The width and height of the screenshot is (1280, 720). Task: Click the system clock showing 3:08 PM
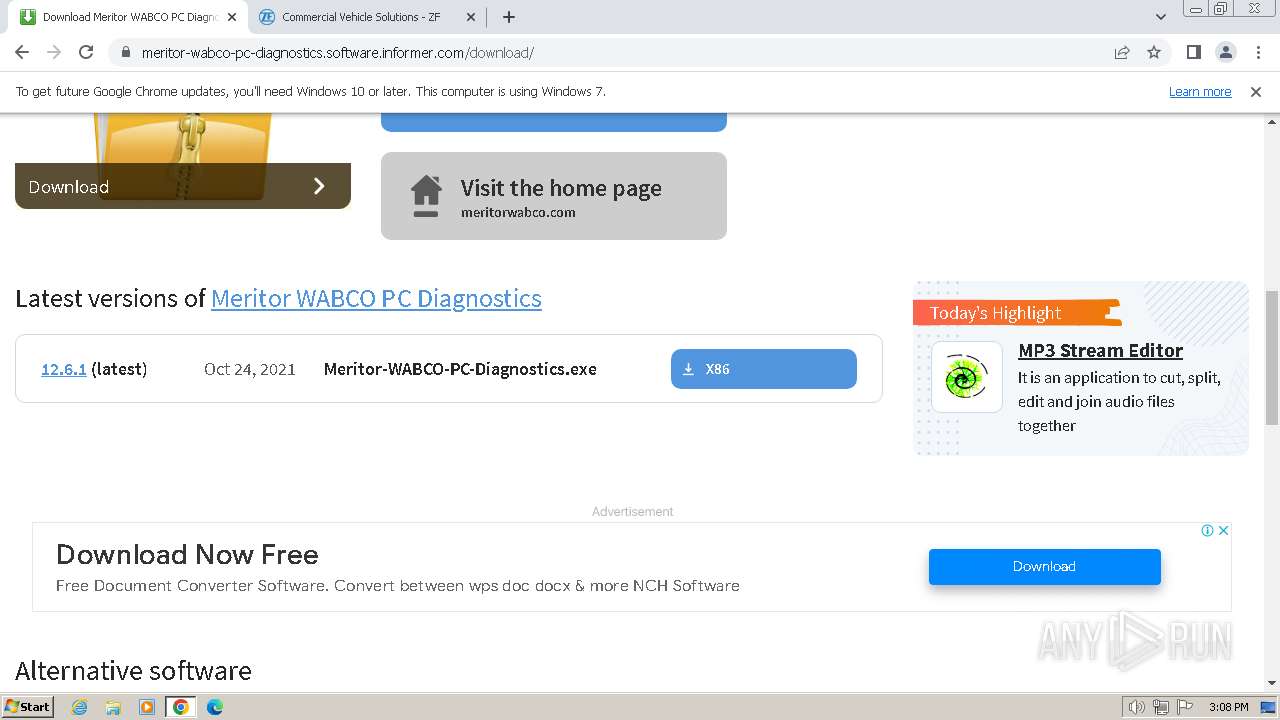click(1228, 707)
